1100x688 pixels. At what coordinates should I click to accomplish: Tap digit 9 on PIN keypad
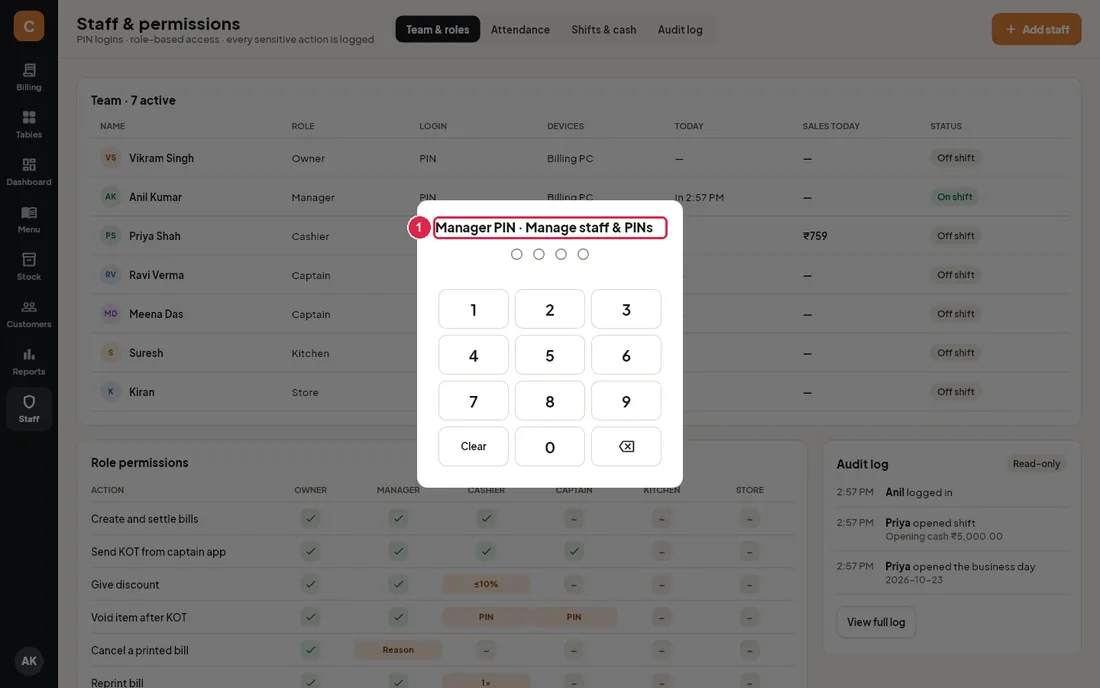626,400
